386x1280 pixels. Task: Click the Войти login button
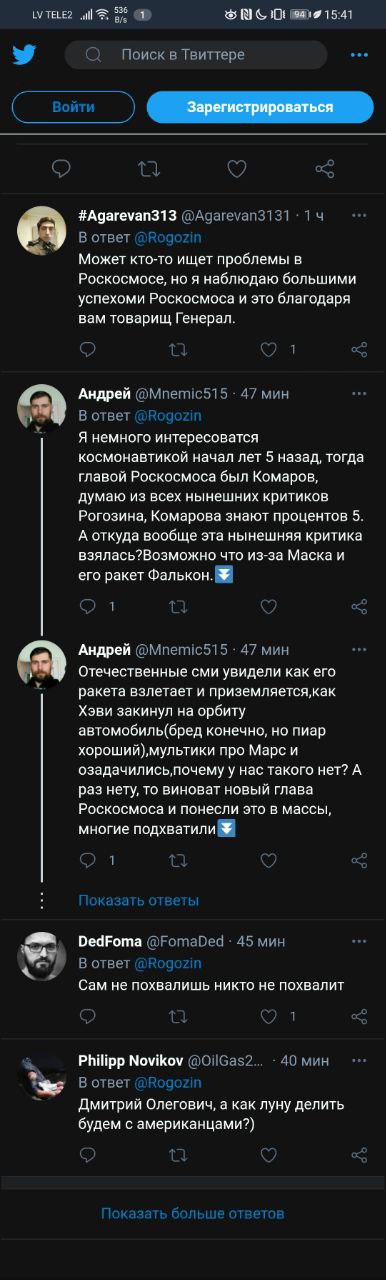tap(73, 107)
